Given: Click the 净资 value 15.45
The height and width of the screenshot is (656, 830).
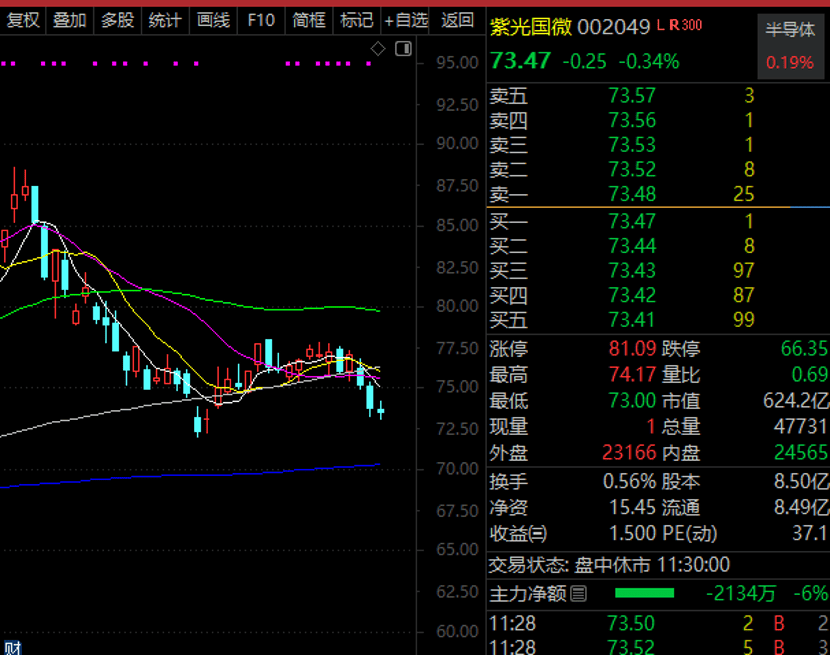Looking at the screenshot, I should [x=632, y=507].
